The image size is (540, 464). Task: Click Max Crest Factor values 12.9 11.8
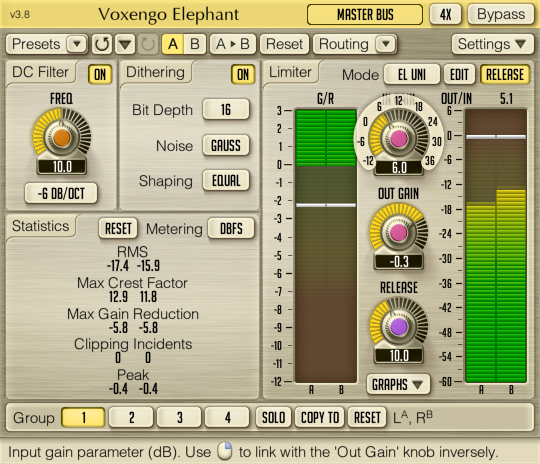tap(133, 297)
